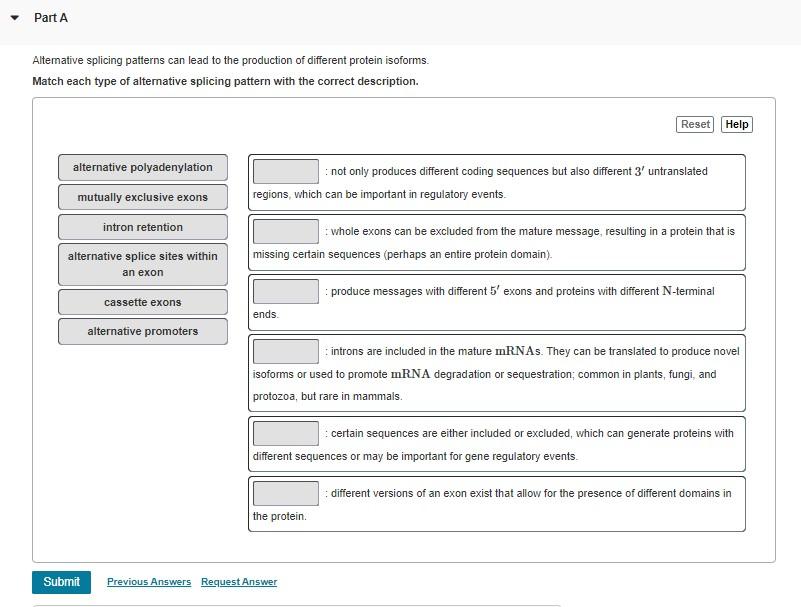Click the answer box about sequences included or excluded
Screen dimensions: 801x607
pyautogui.click(x=285, y=433)
